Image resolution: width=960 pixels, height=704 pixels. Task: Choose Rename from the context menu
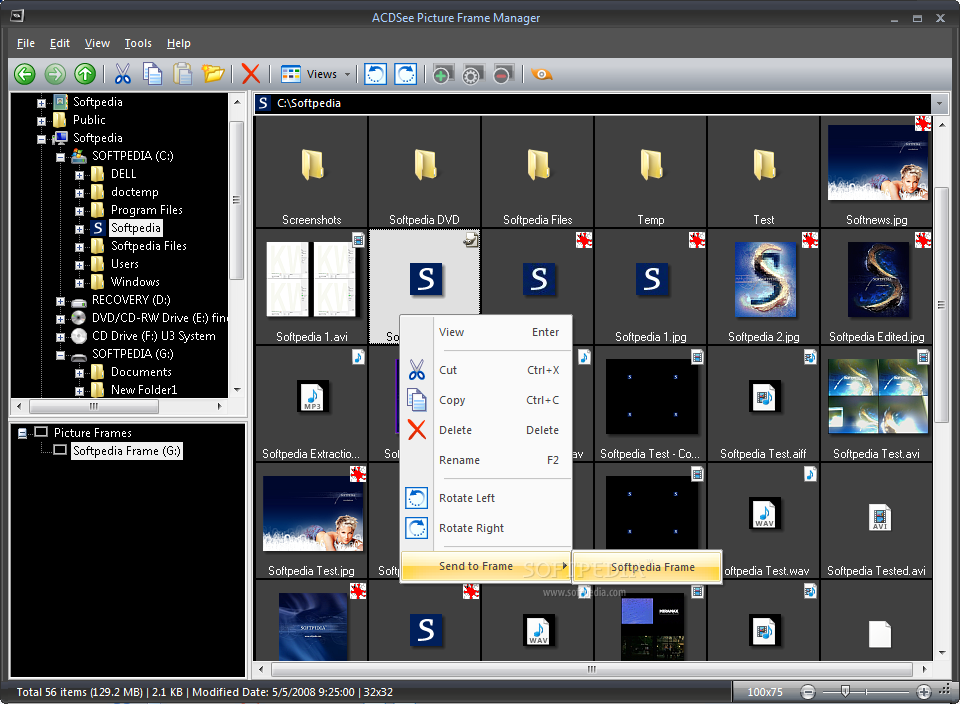coord(459,460)
